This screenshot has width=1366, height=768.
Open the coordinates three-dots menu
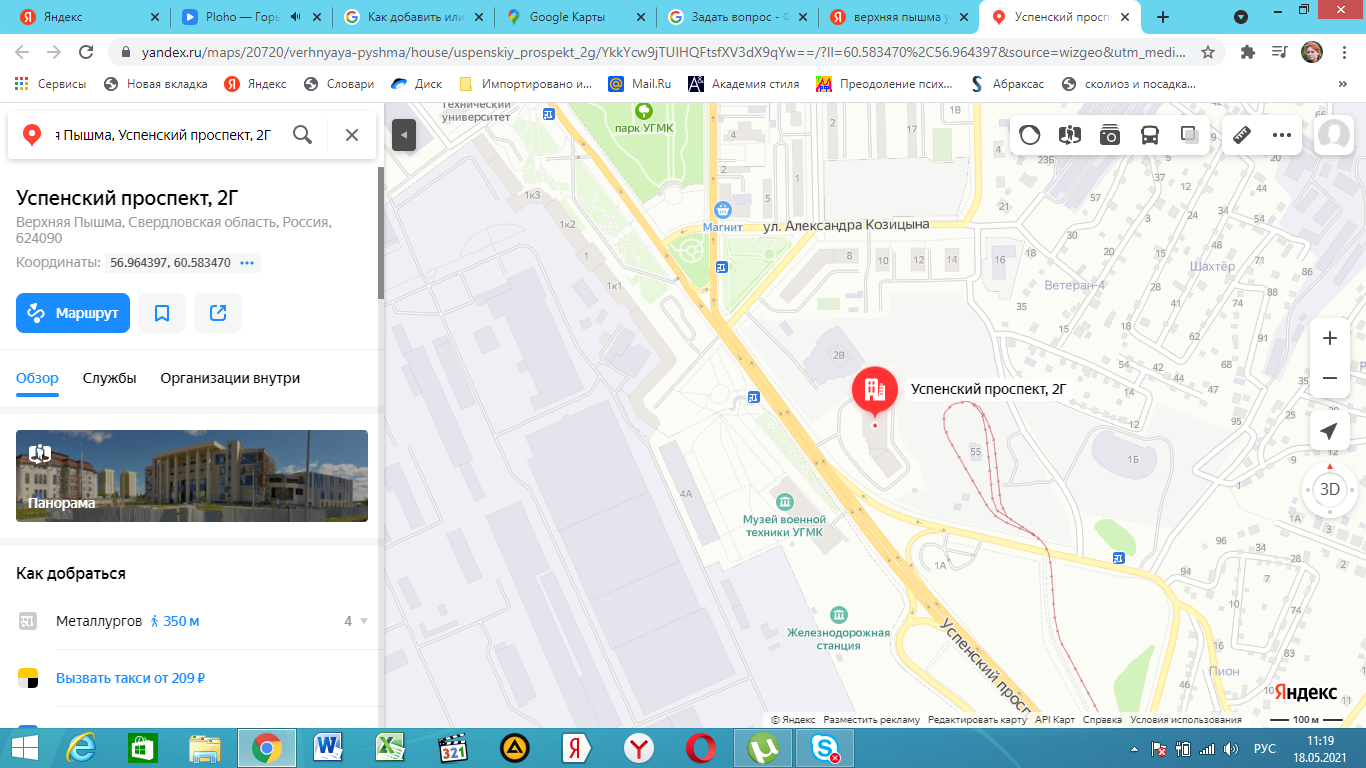pyautogui.click(x=248, y=263)
